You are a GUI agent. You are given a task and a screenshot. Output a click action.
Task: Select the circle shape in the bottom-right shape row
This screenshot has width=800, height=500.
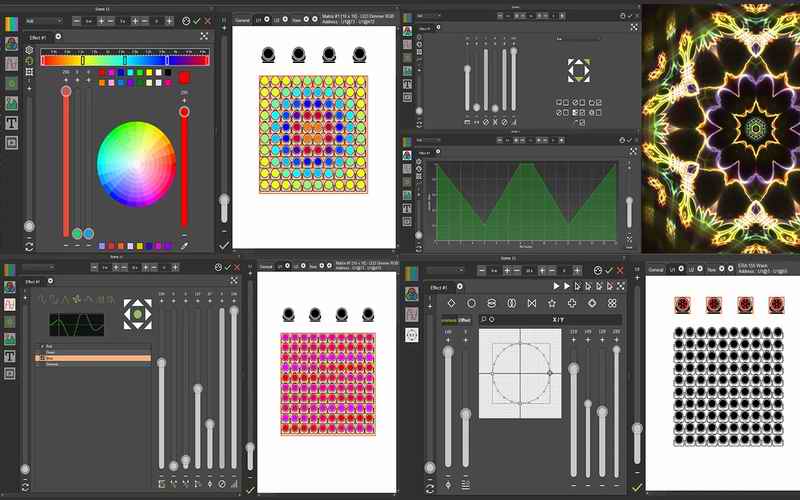[x=471, y=303]
